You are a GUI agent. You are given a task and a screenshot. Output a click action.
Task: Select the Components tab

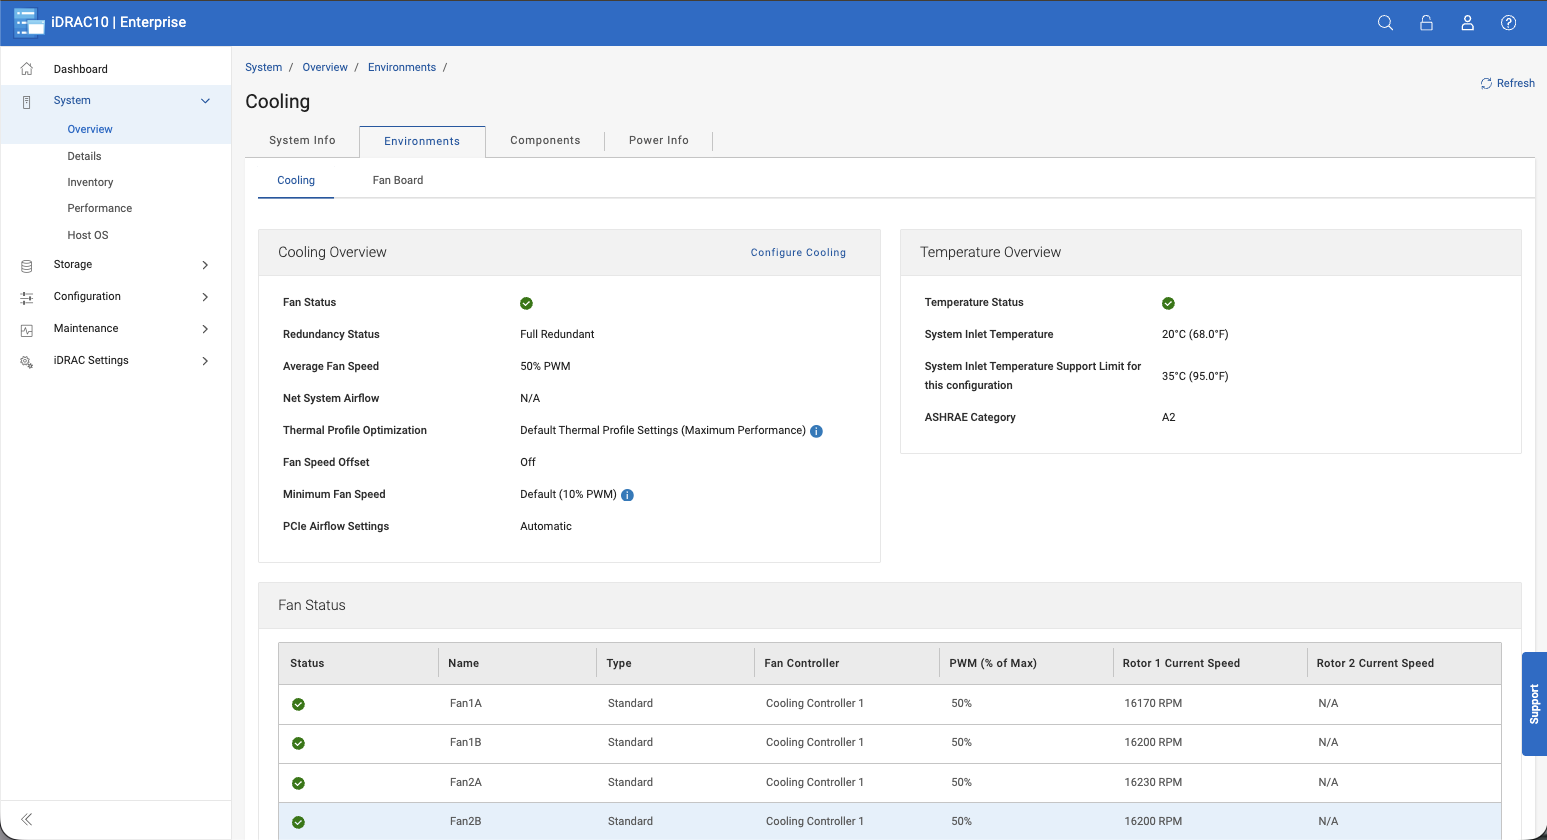[x=545, y=141]
